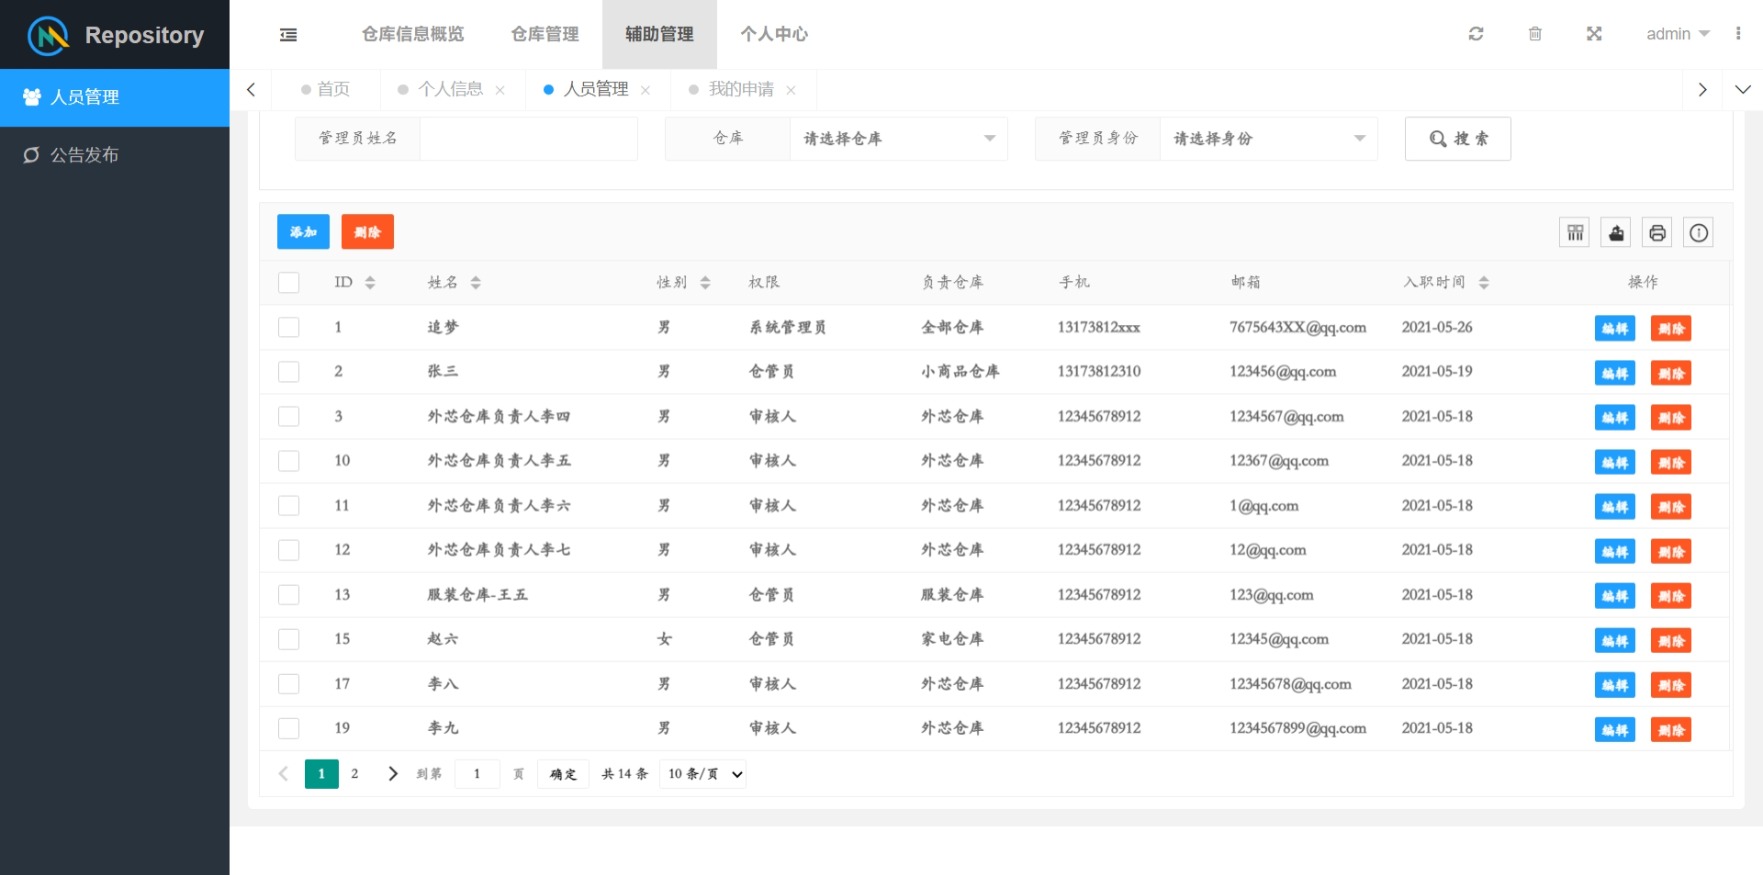Check the row for 追梦
The height and width of the screenshot is (875, 1763).
coord(289,327)
